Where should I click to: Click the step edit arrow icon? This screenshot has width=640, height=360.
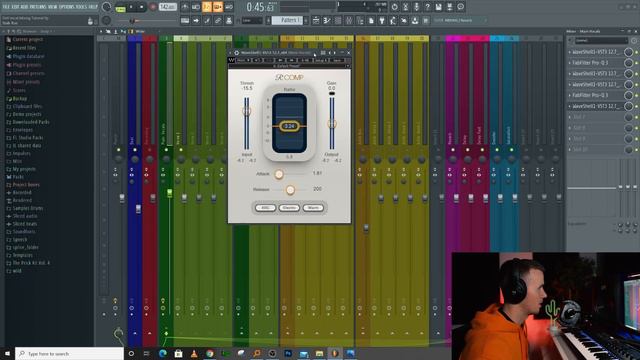coord(196,20)
